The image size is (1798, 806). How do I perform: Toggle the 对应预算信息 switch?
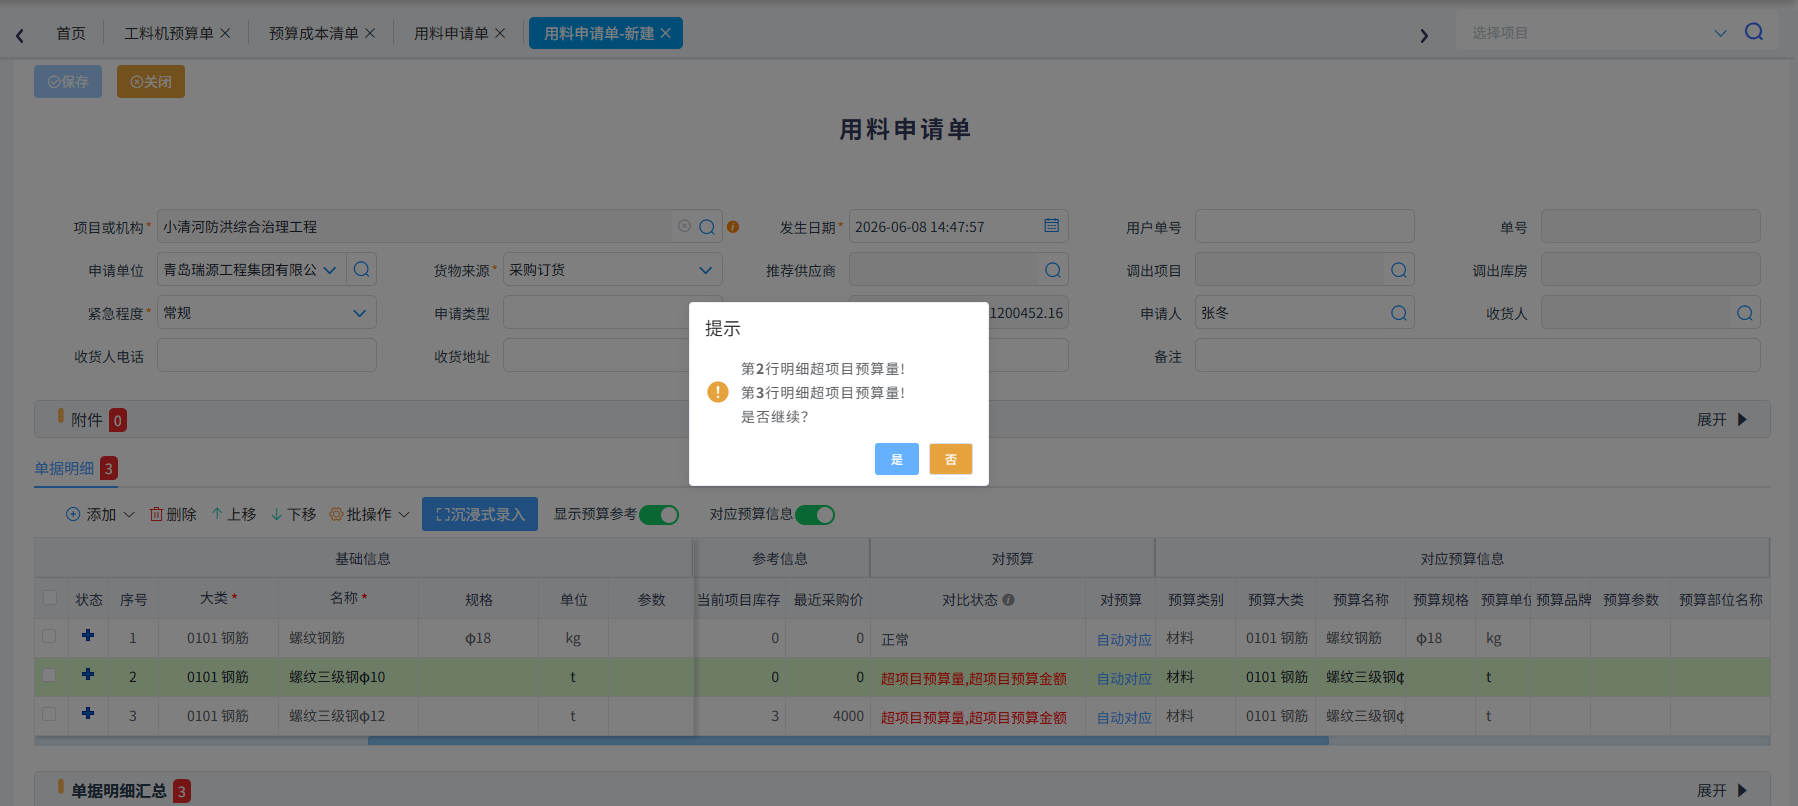coord(815,515)
